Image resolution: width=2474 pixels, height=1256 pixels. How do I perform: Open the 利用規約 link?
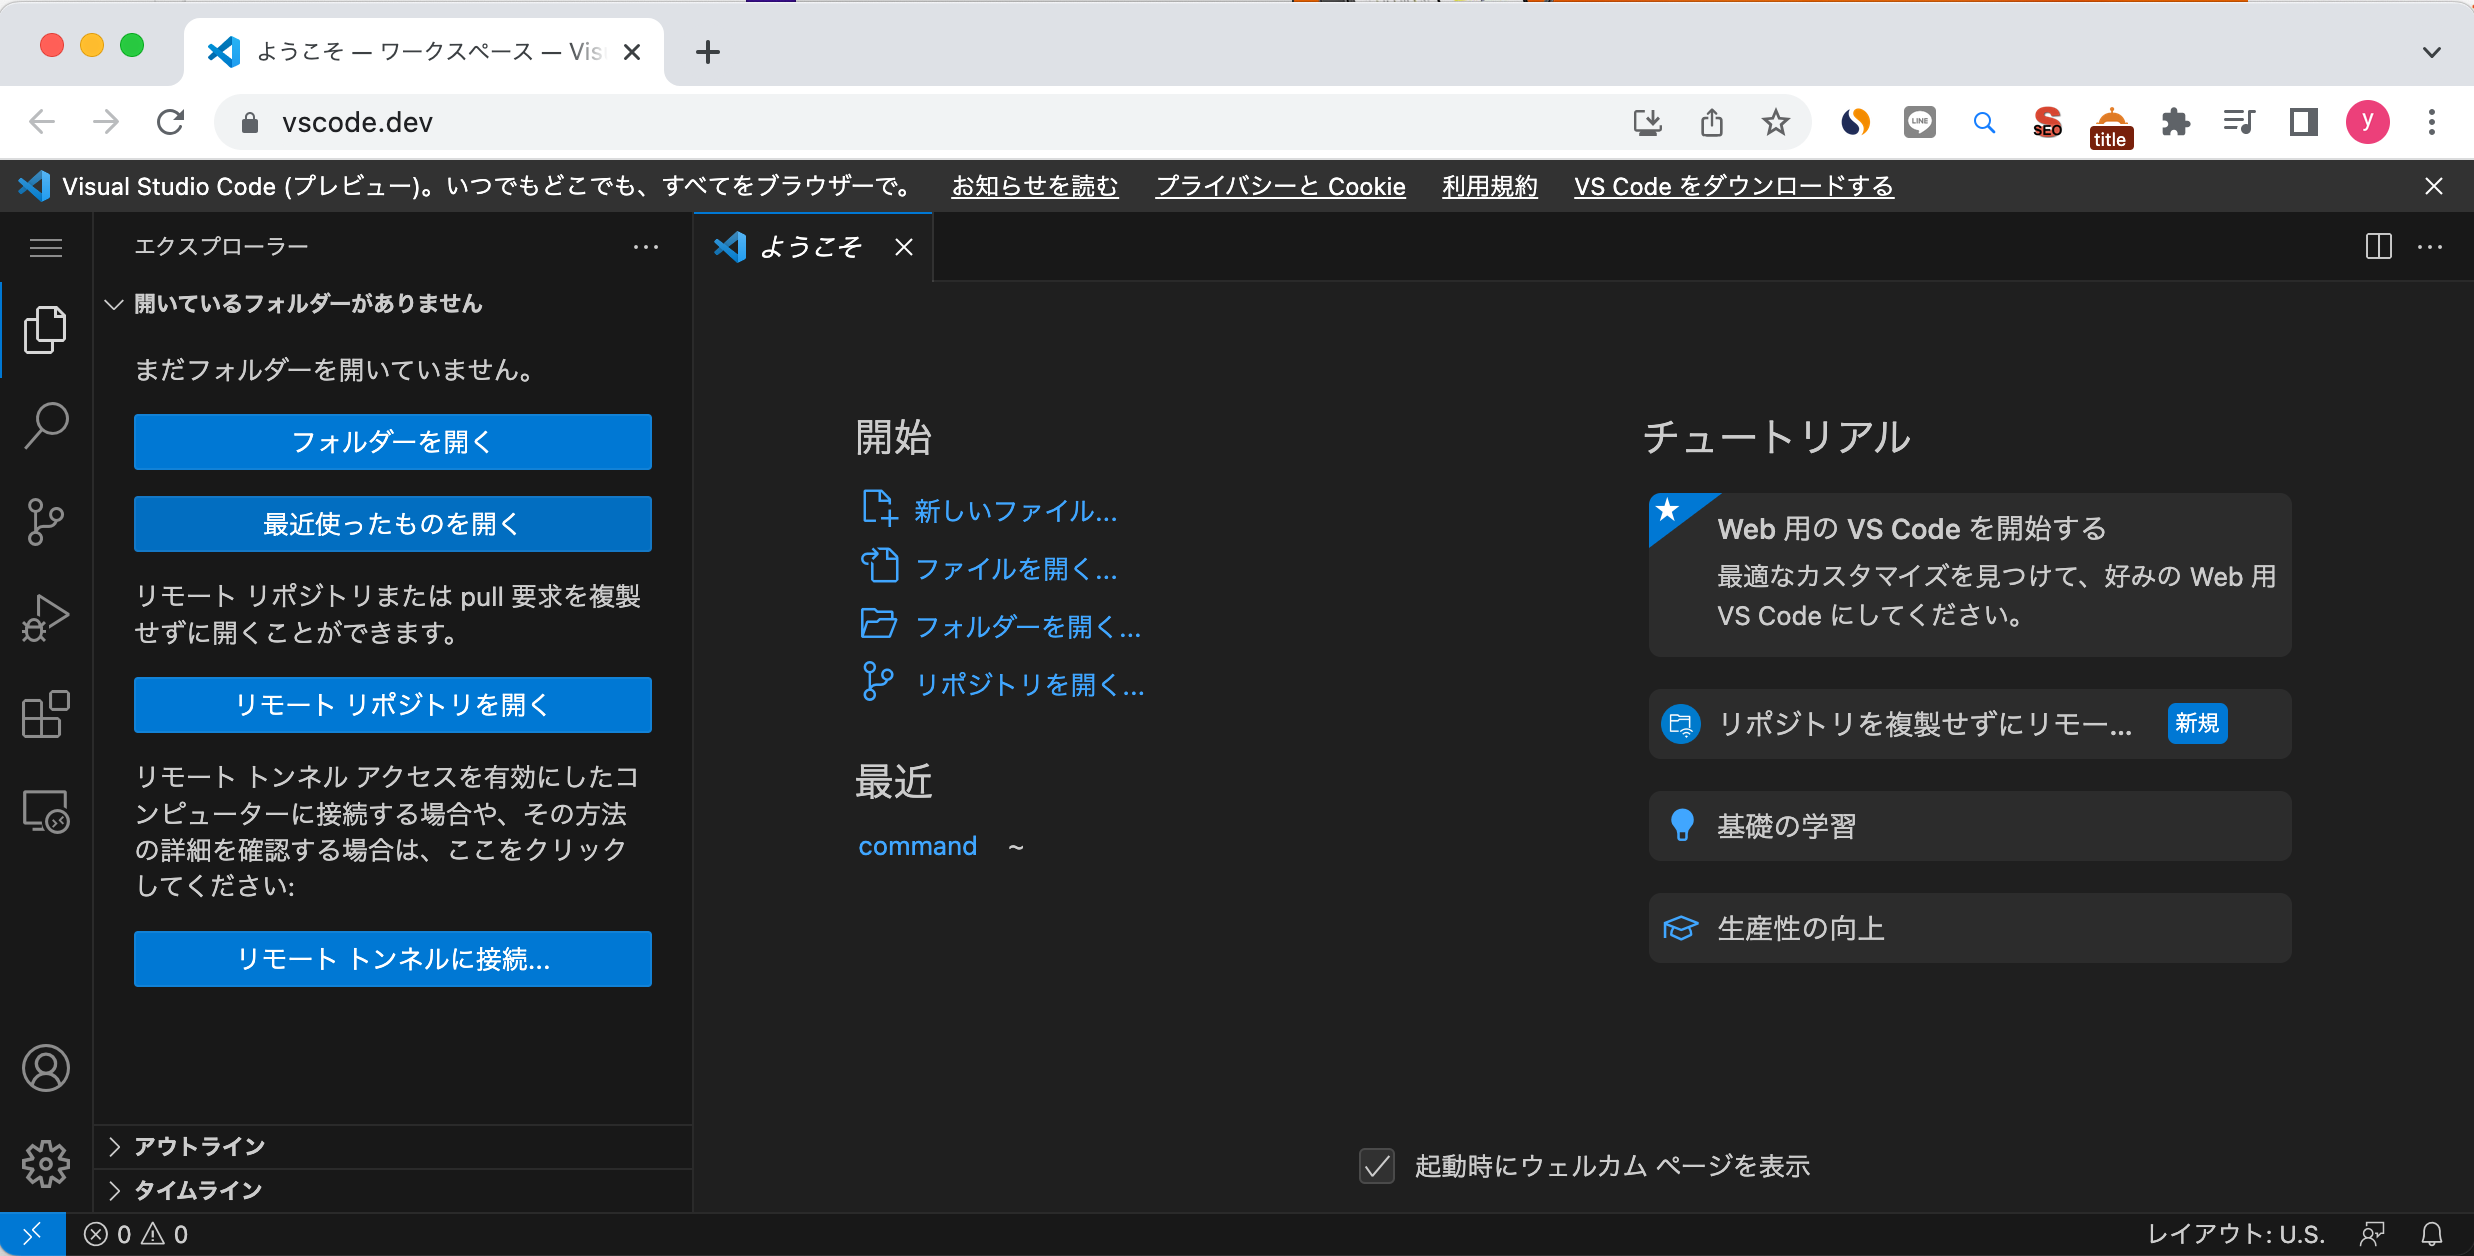pyautogui.click(x=1490, y=186)
